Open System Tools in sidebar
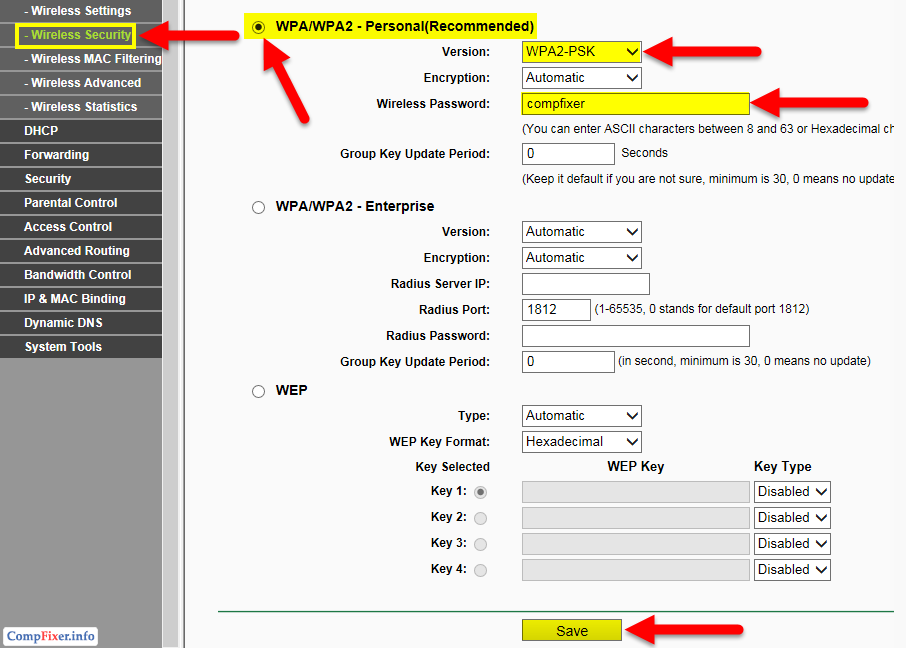 tap(63, 347)
